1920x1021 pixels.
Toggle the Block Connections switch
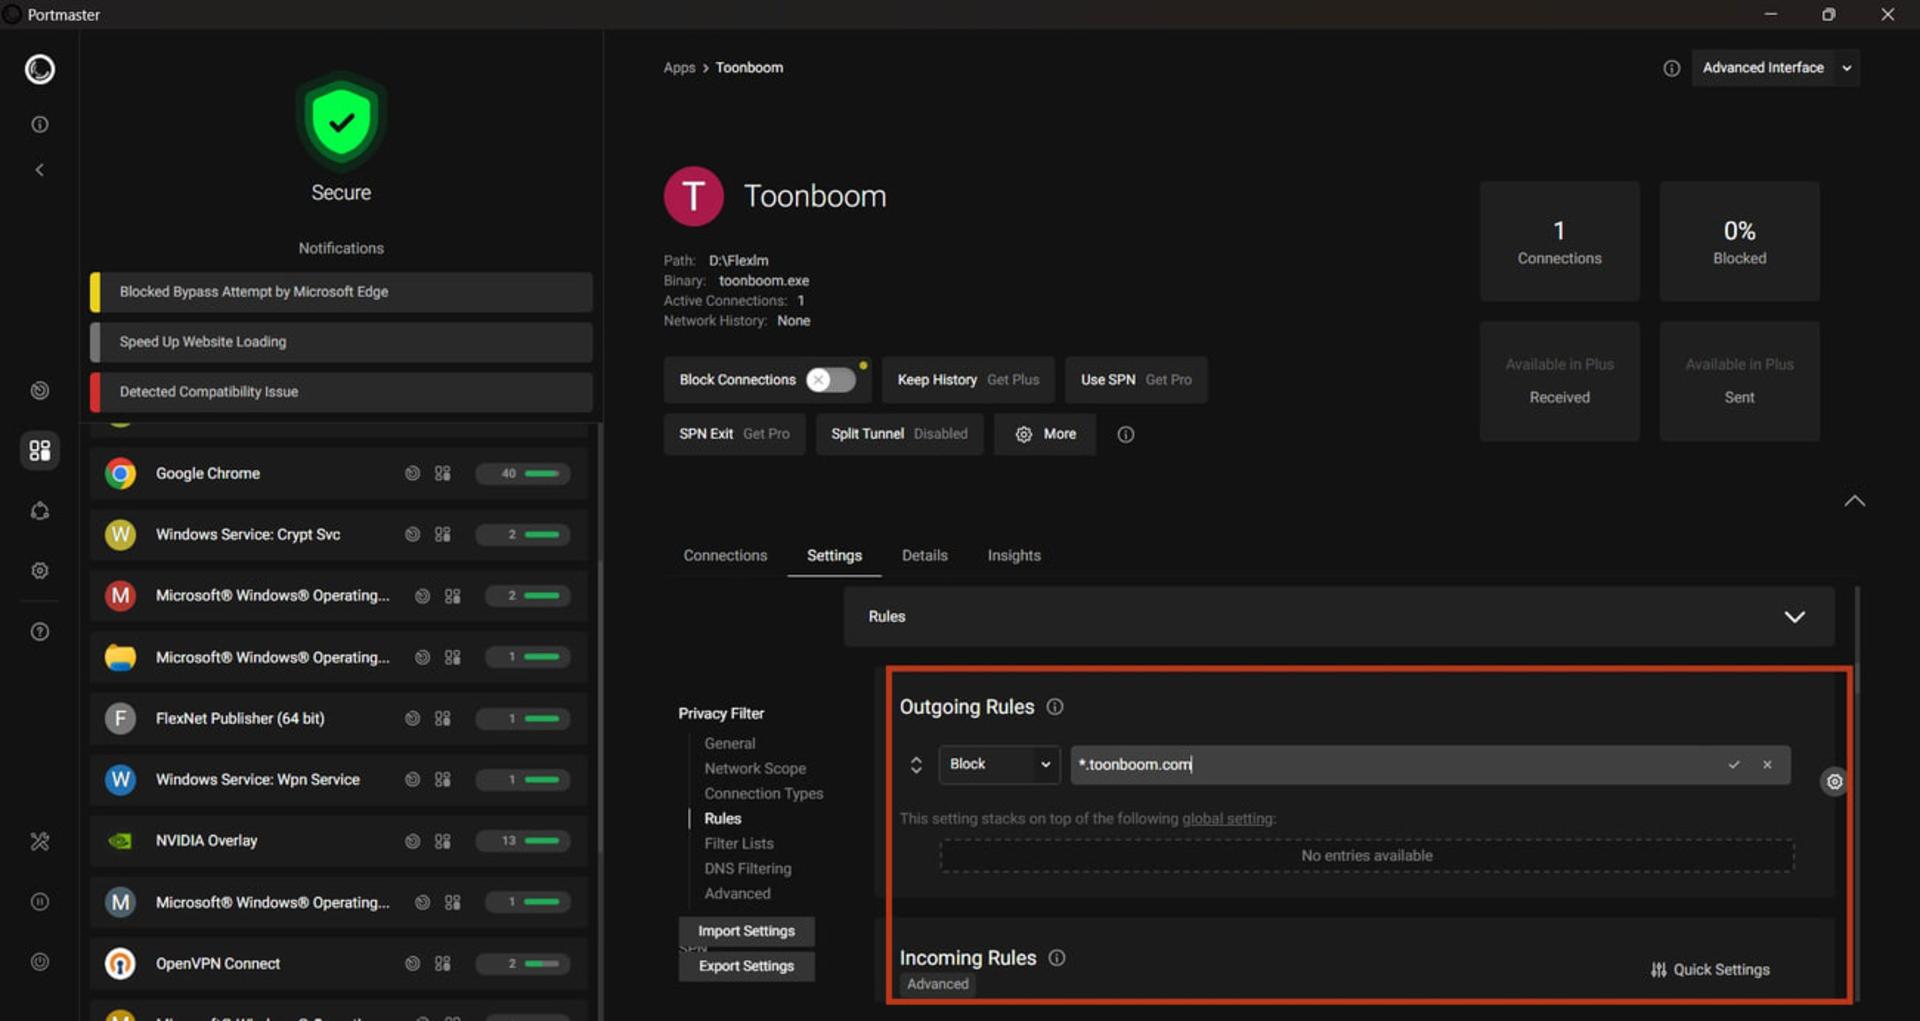[831, 380]
